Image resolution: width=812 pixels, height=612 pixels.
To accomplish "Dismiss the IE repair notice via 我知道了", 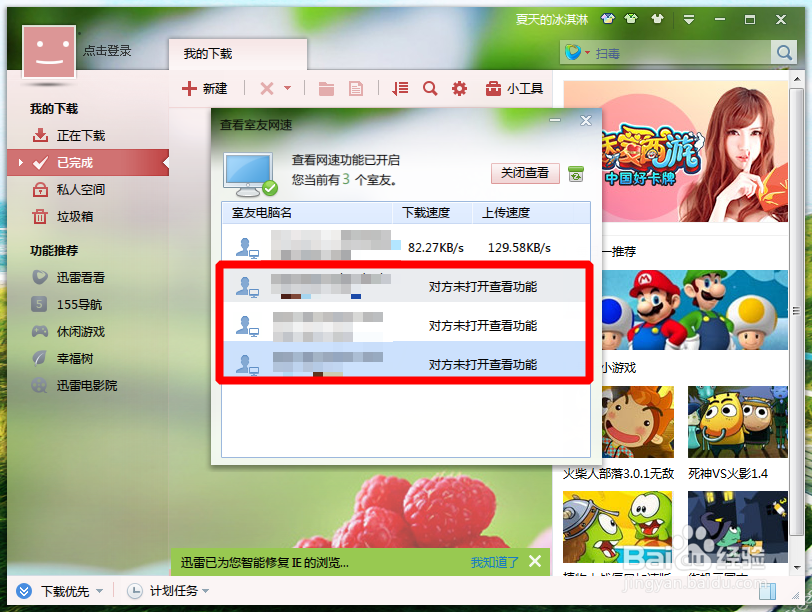I will tap(492, 562).
